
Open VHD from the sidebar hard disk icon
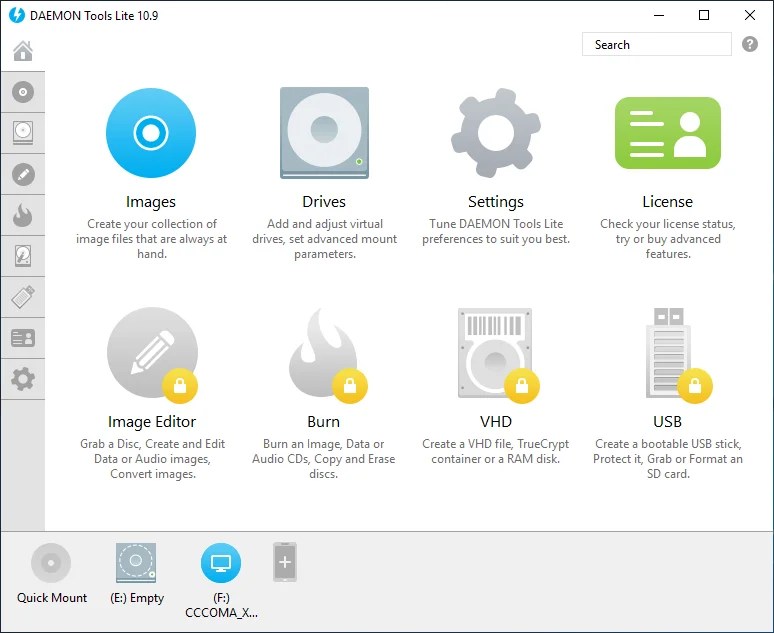click(x=23, y=256)
